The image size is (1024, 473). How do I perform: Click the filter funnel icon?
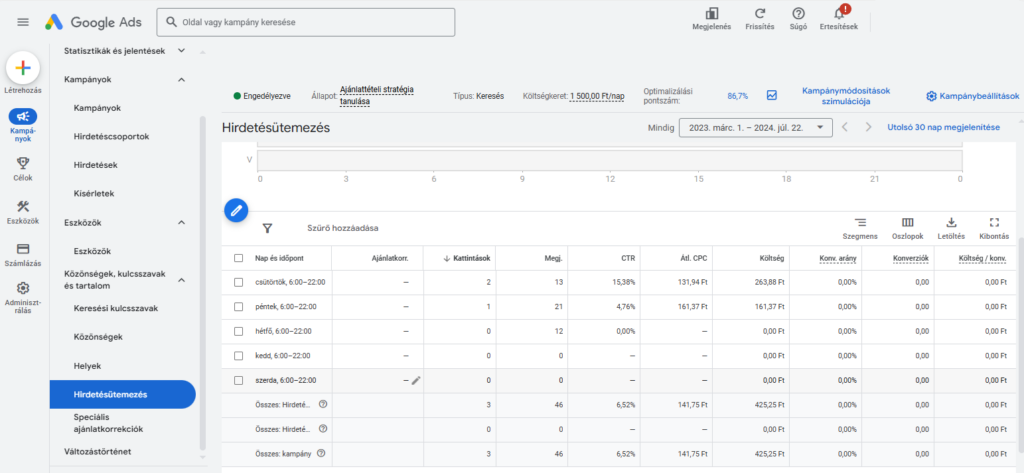pos(267,228)
